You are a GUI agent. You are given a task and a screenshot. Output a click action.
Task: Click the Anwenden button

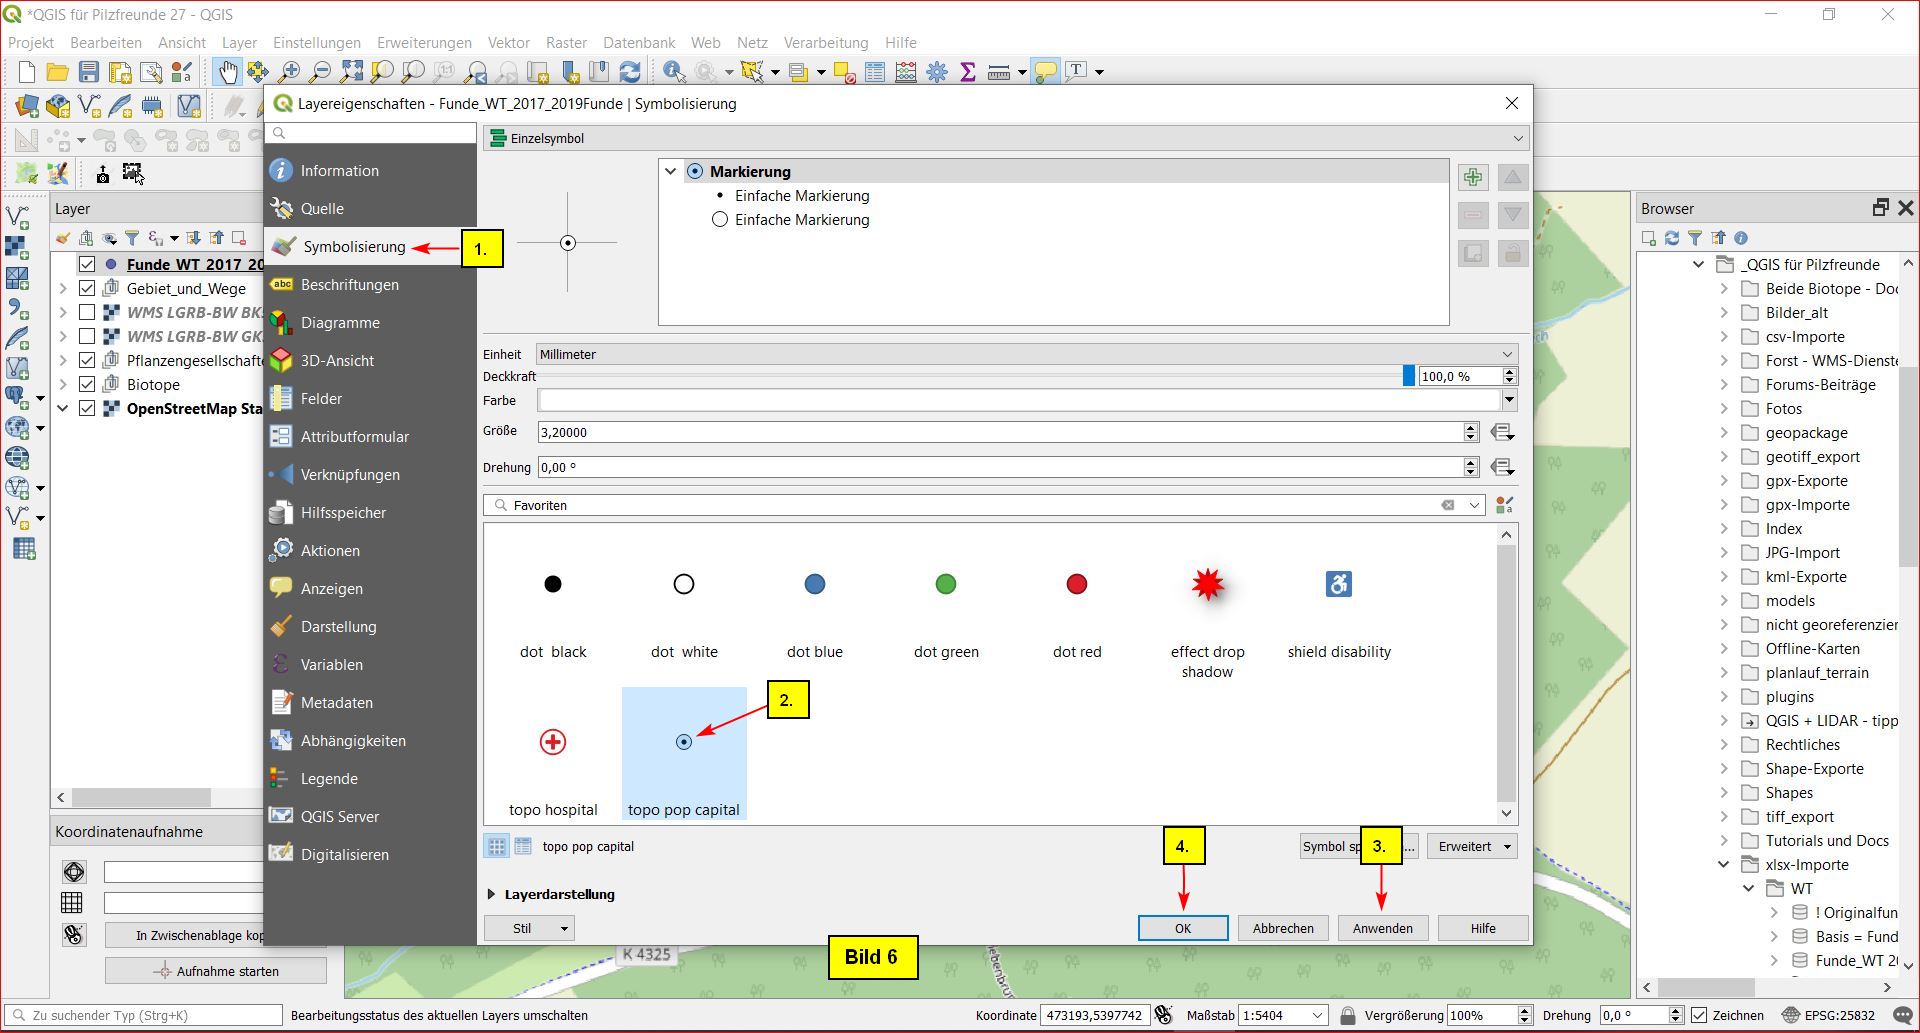[x=1382, y=928]
